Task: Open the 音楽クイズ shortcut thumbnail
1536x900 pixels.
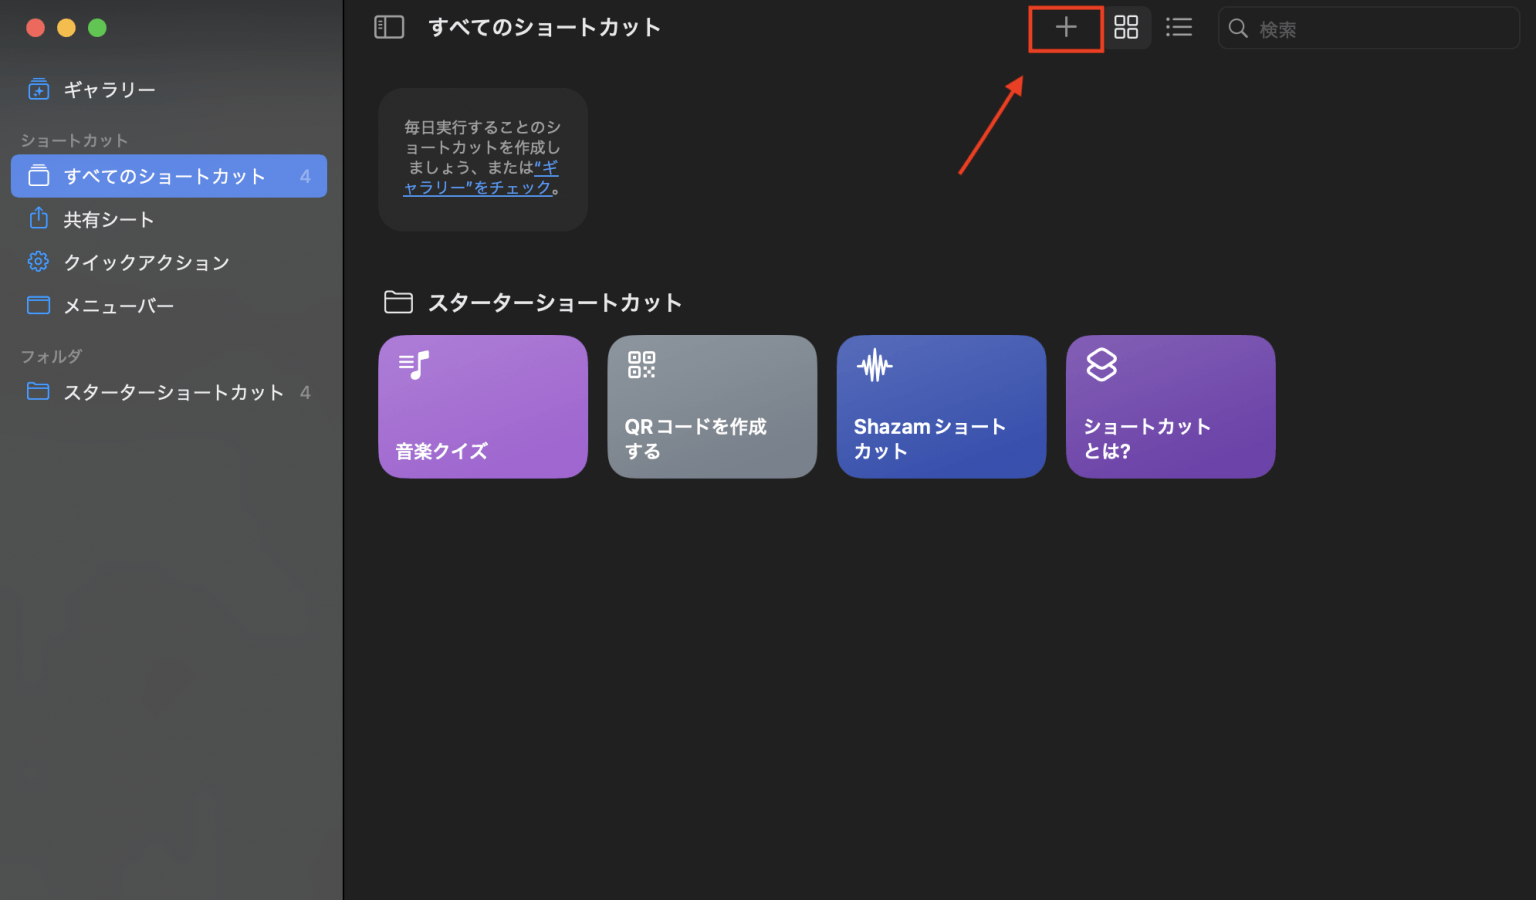Action: (483, 406)
